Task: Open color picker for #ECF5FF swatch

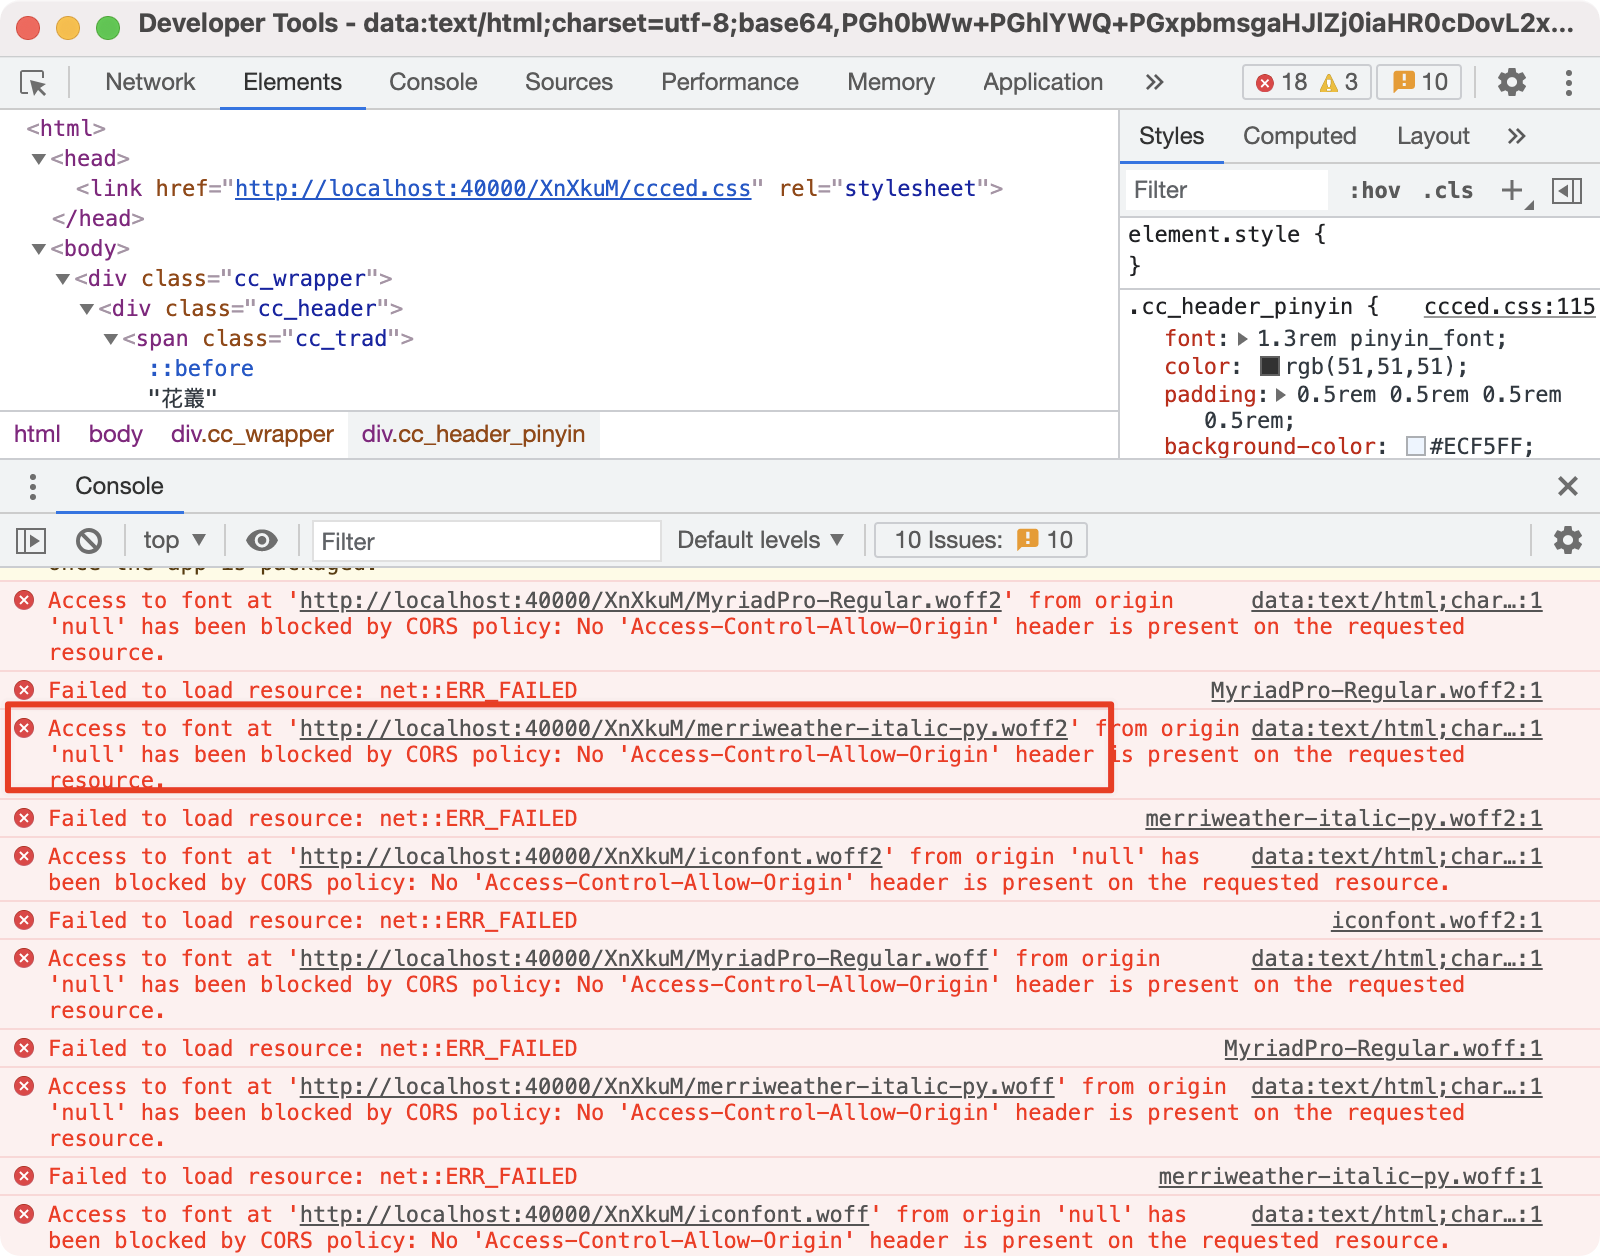Action: pos(1416,447)
